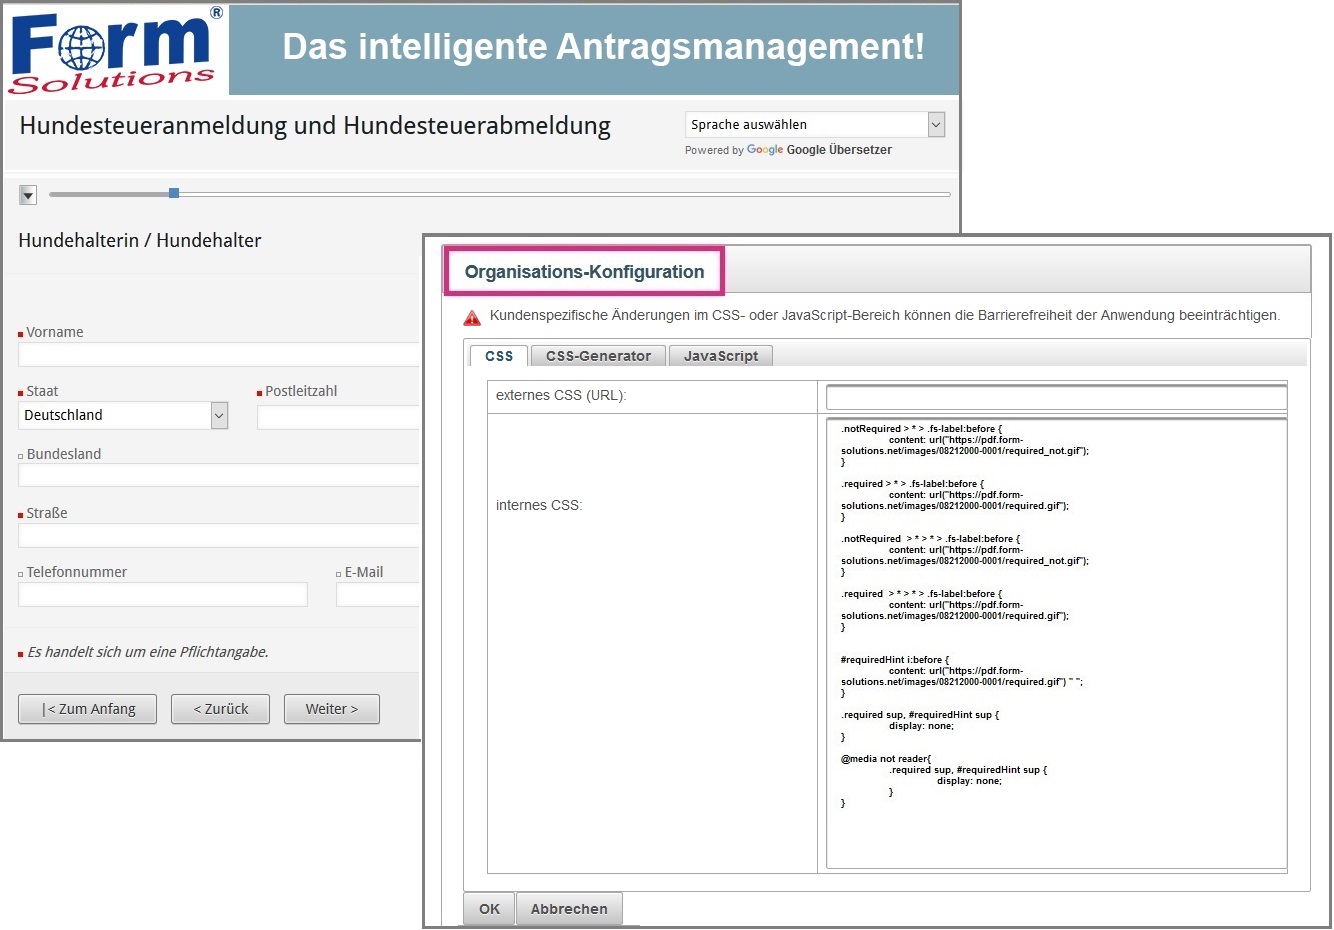Switch to the CSS tab
Image resolution: width=1334 pixels, height=930 pixels.
(498, 356)
